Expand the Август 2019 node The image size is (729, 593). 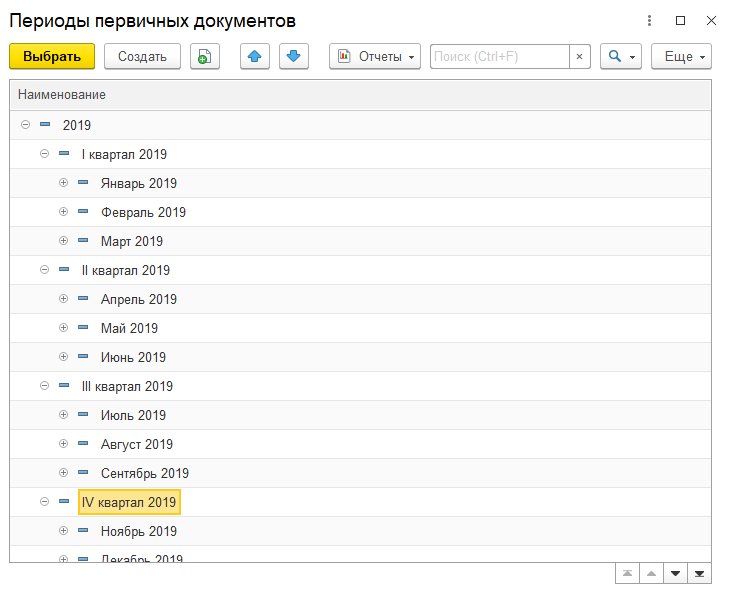(x=63, y=444)
